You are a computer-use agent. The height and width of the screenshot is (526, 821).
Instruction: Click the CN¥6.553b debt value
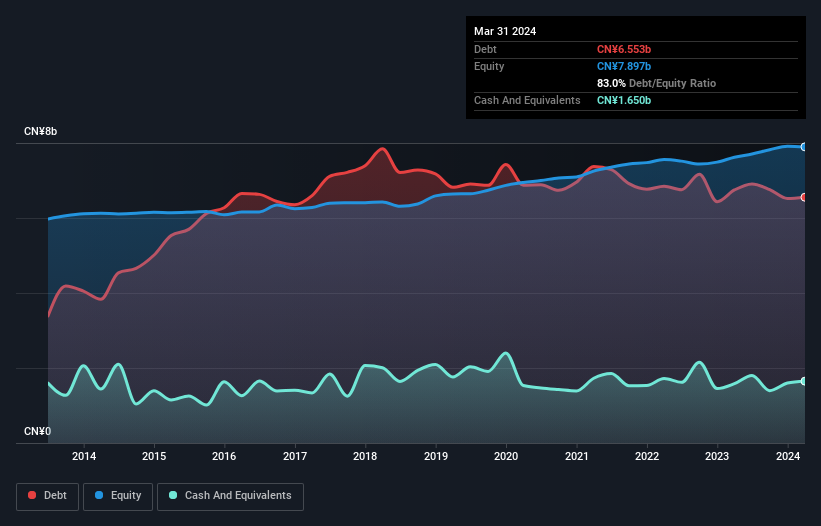tap(624, 49)
